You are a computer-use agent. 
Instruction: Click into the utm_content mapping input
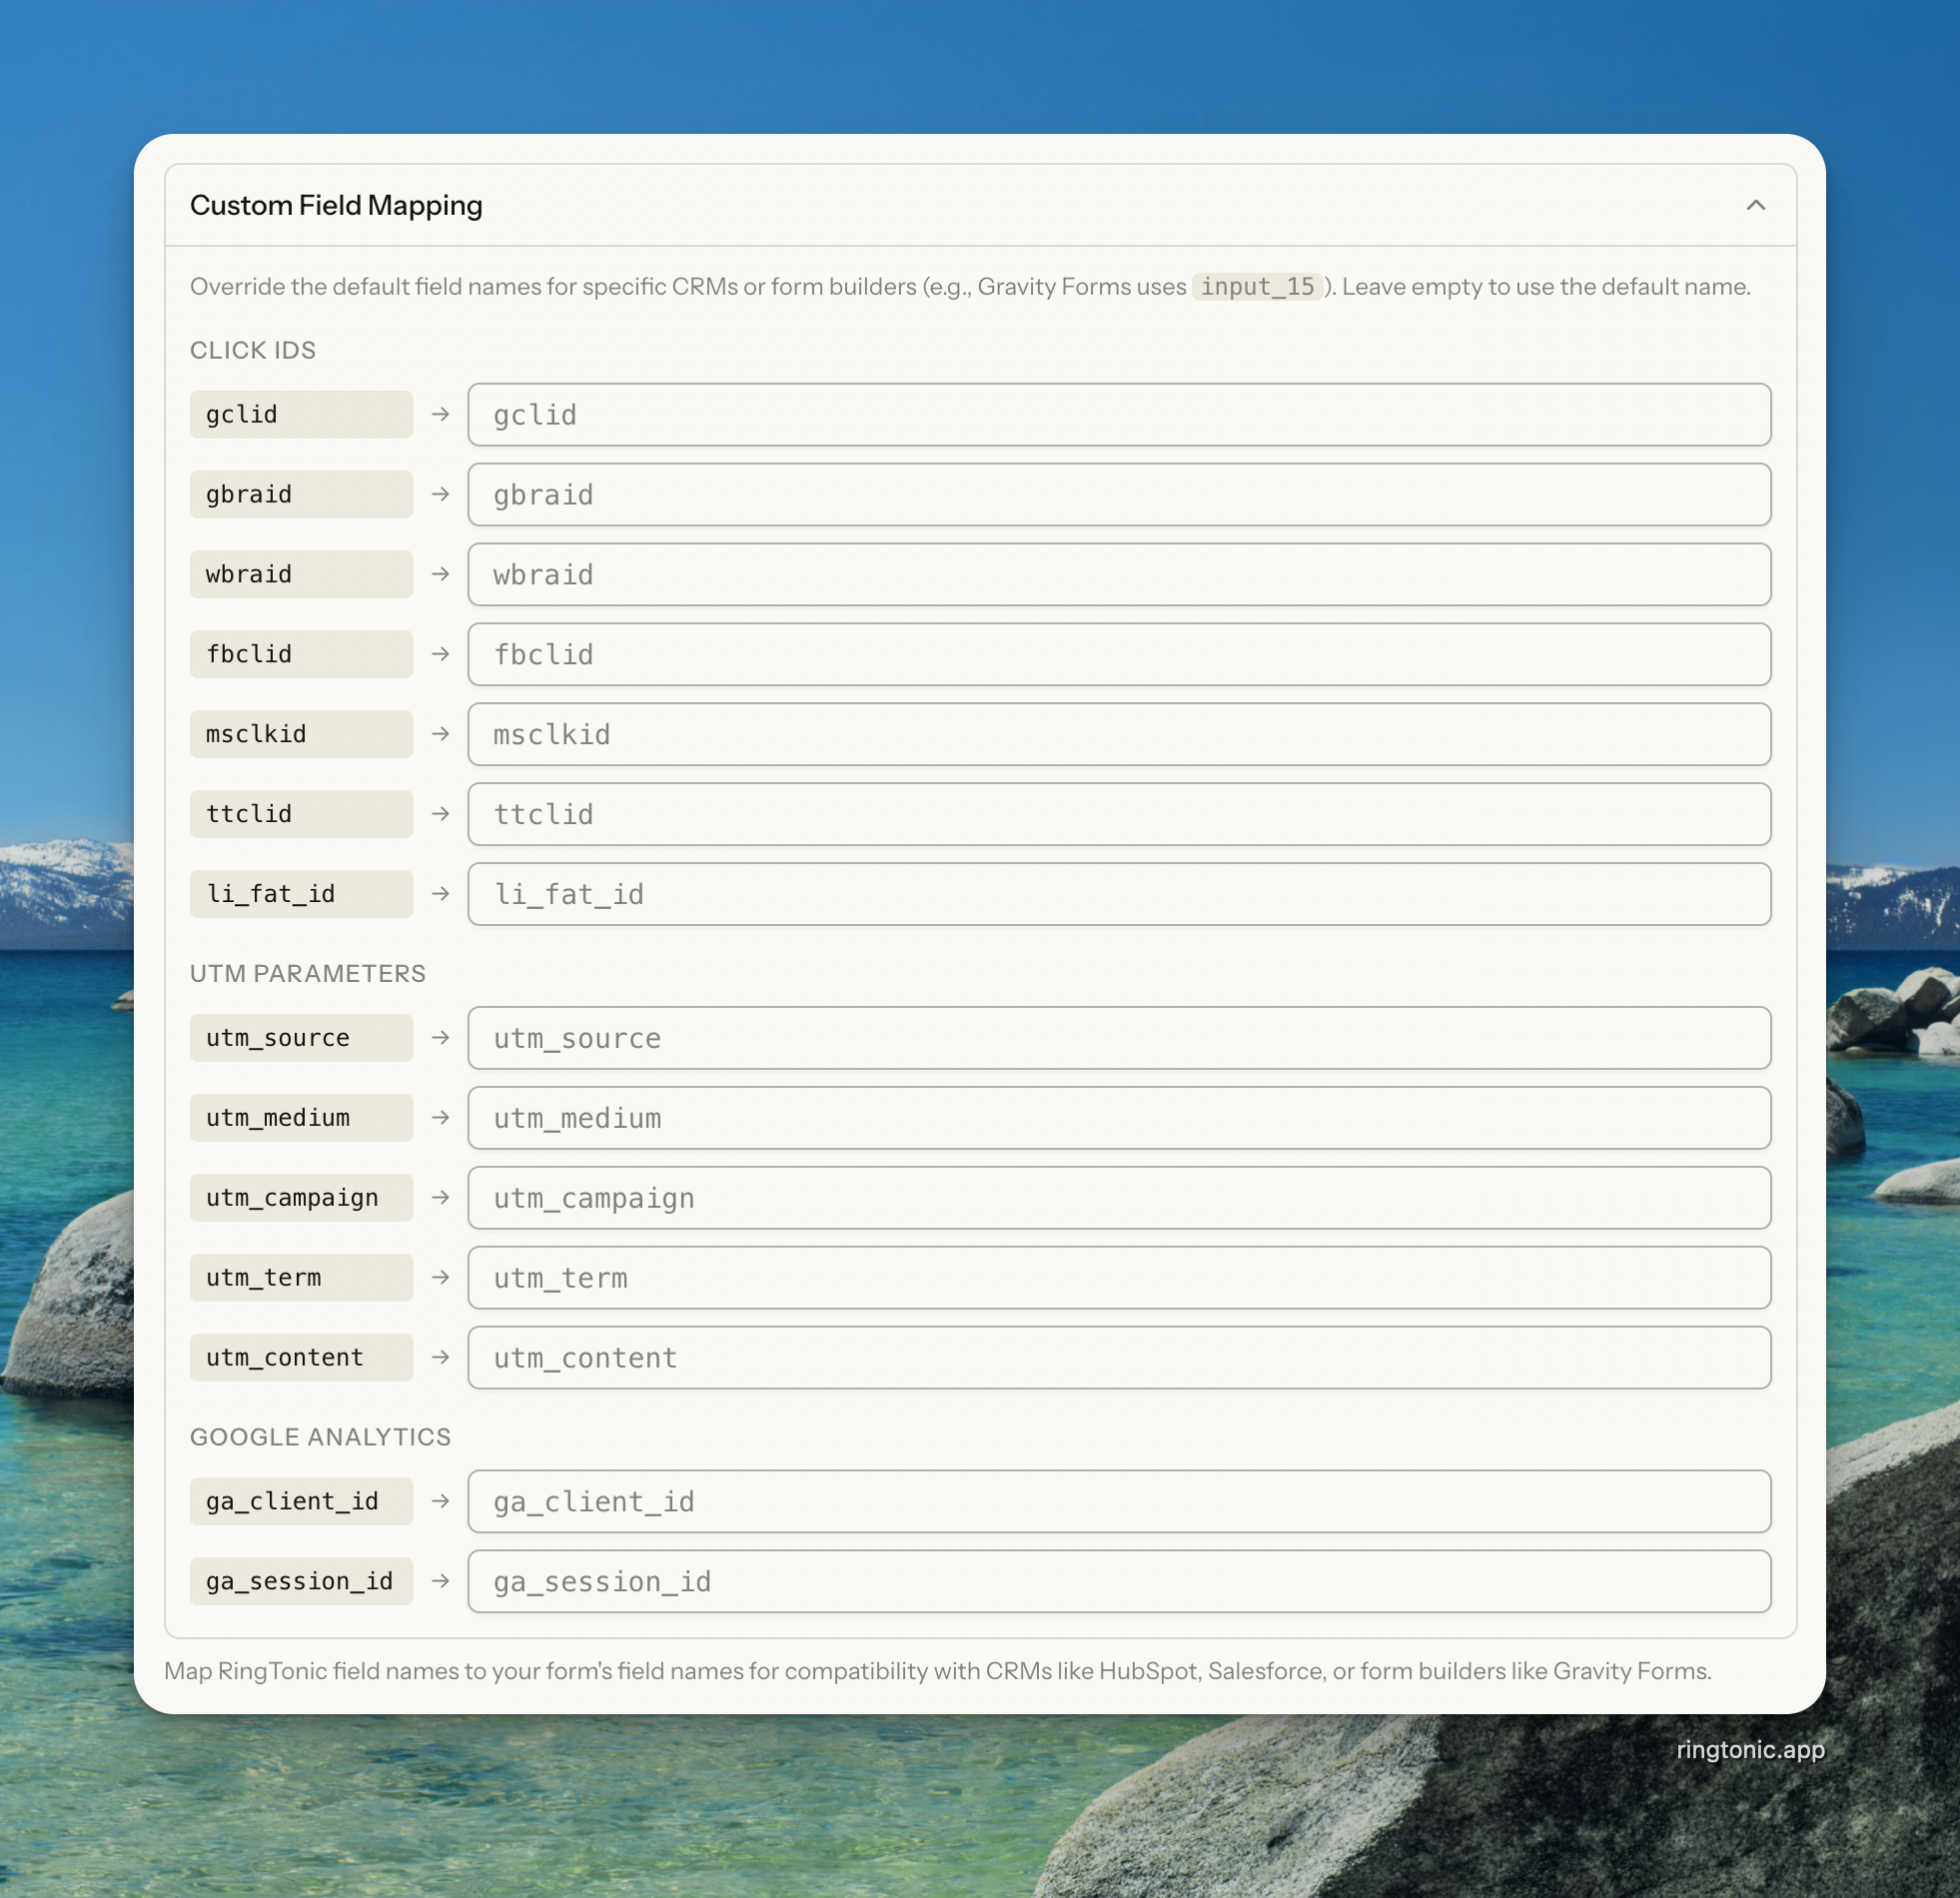point(1118,1358)
